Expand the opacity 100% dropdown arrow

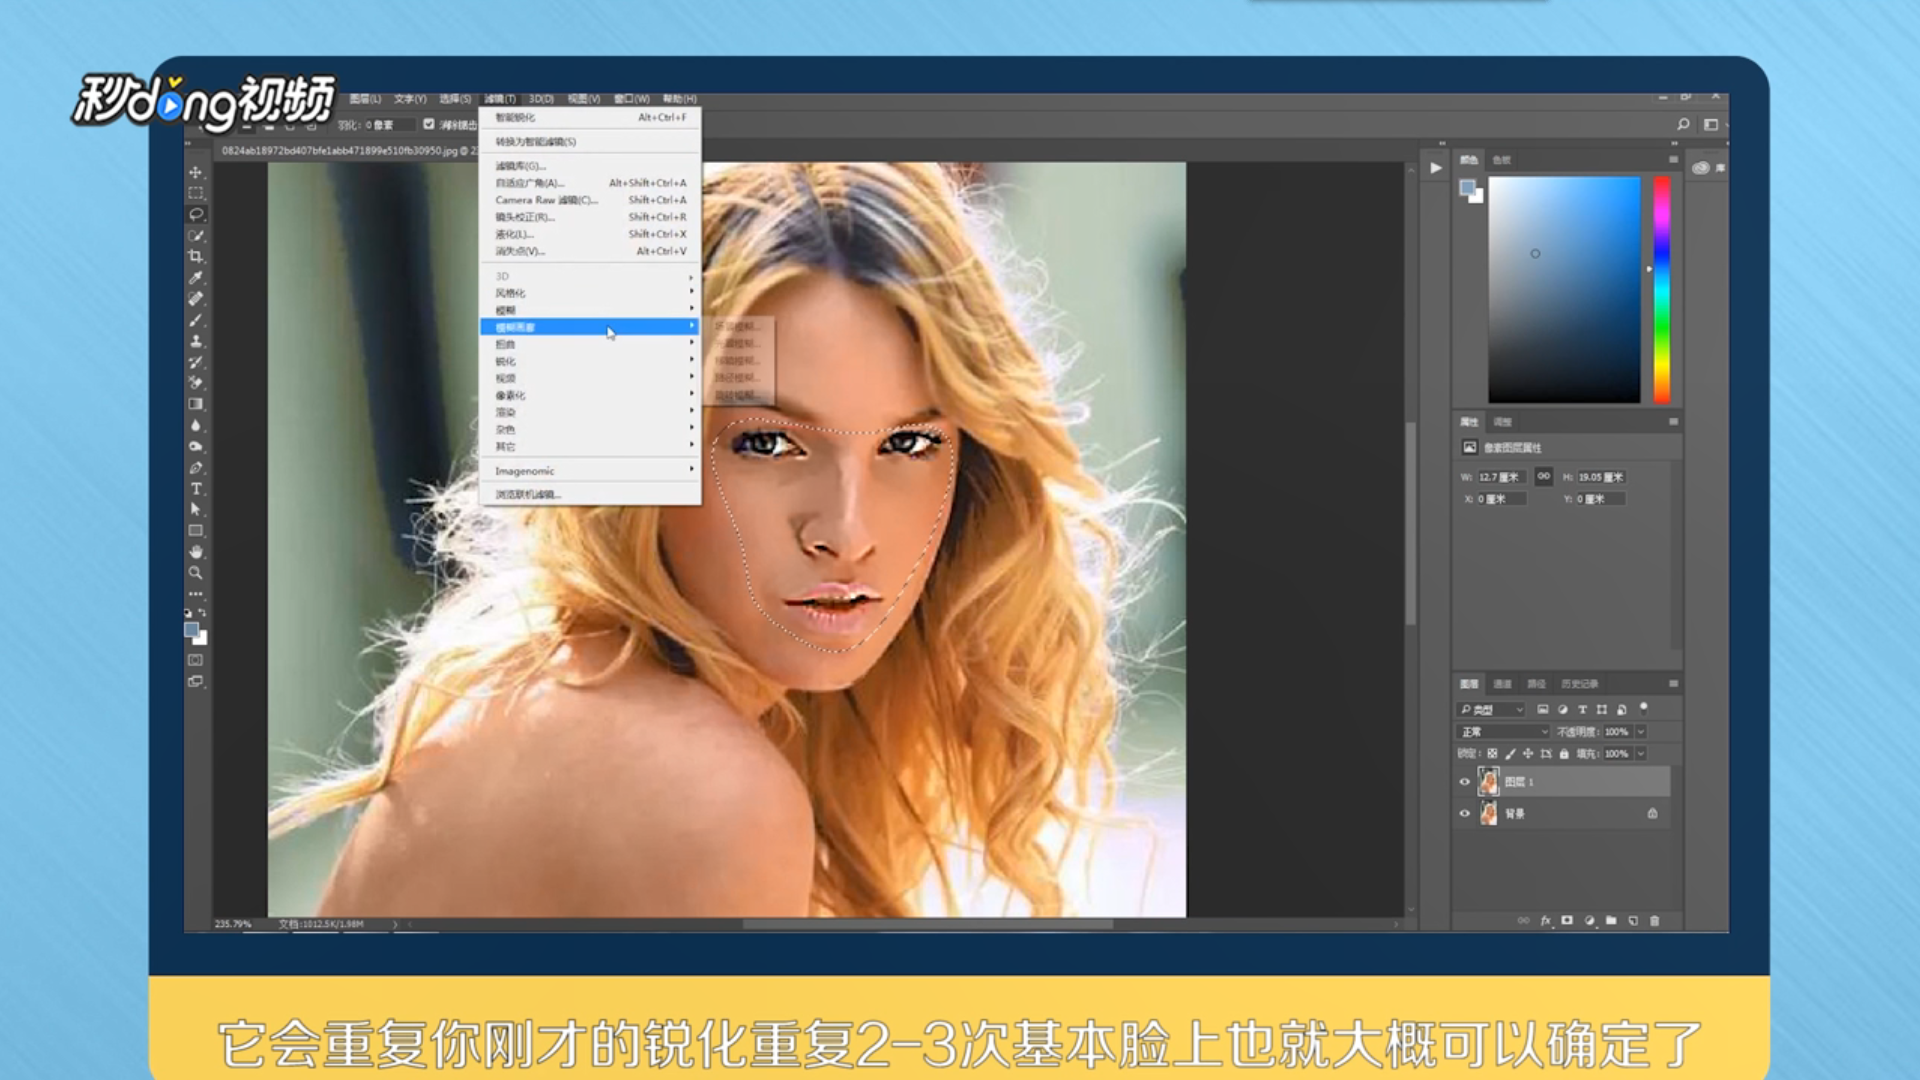[1641, 732]
